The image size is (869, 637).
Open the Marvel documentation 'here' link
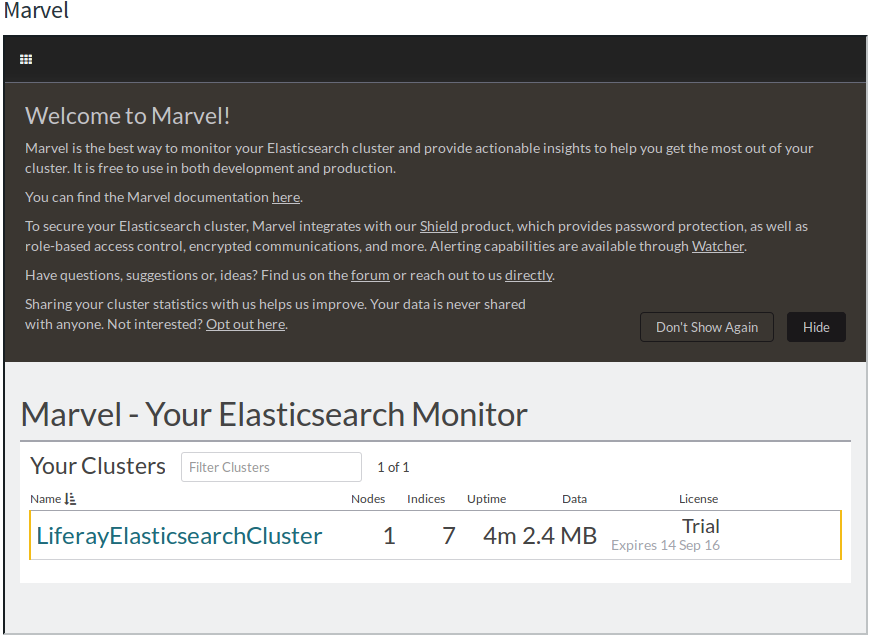[286, 197]
